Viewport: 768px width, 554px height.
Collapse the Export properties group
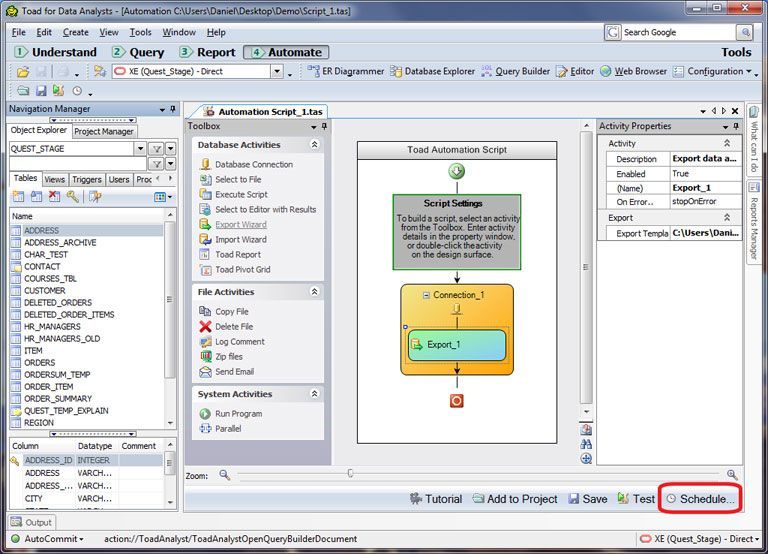(x=727, y=217)
